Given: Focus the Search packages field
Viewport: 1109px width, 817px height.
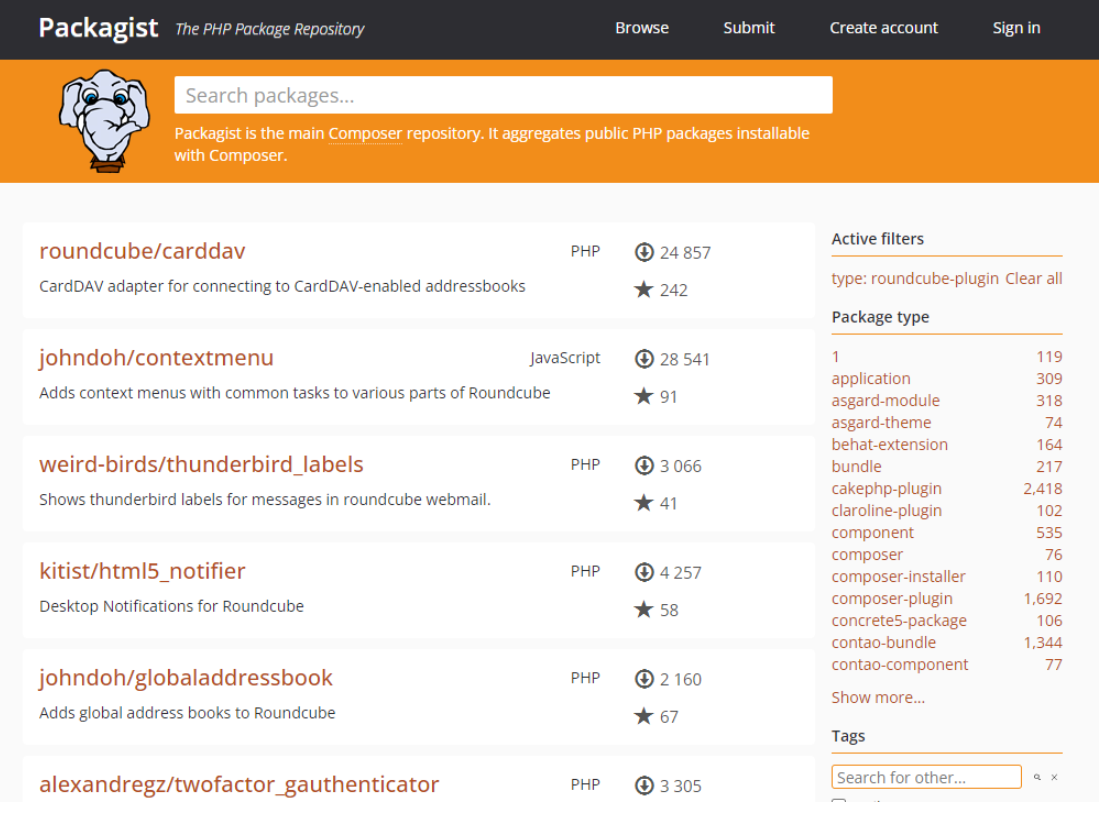Looking at the screenshot, I should (503, 95).
